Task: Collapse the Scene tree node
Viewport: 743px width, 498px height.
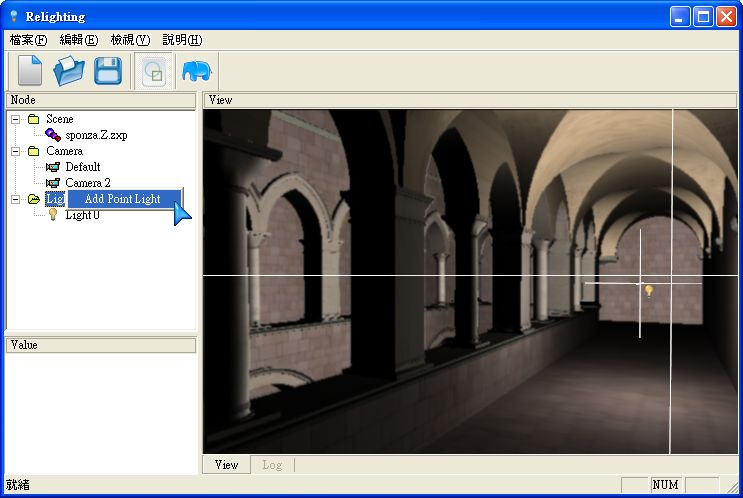Action: (16, 119)
